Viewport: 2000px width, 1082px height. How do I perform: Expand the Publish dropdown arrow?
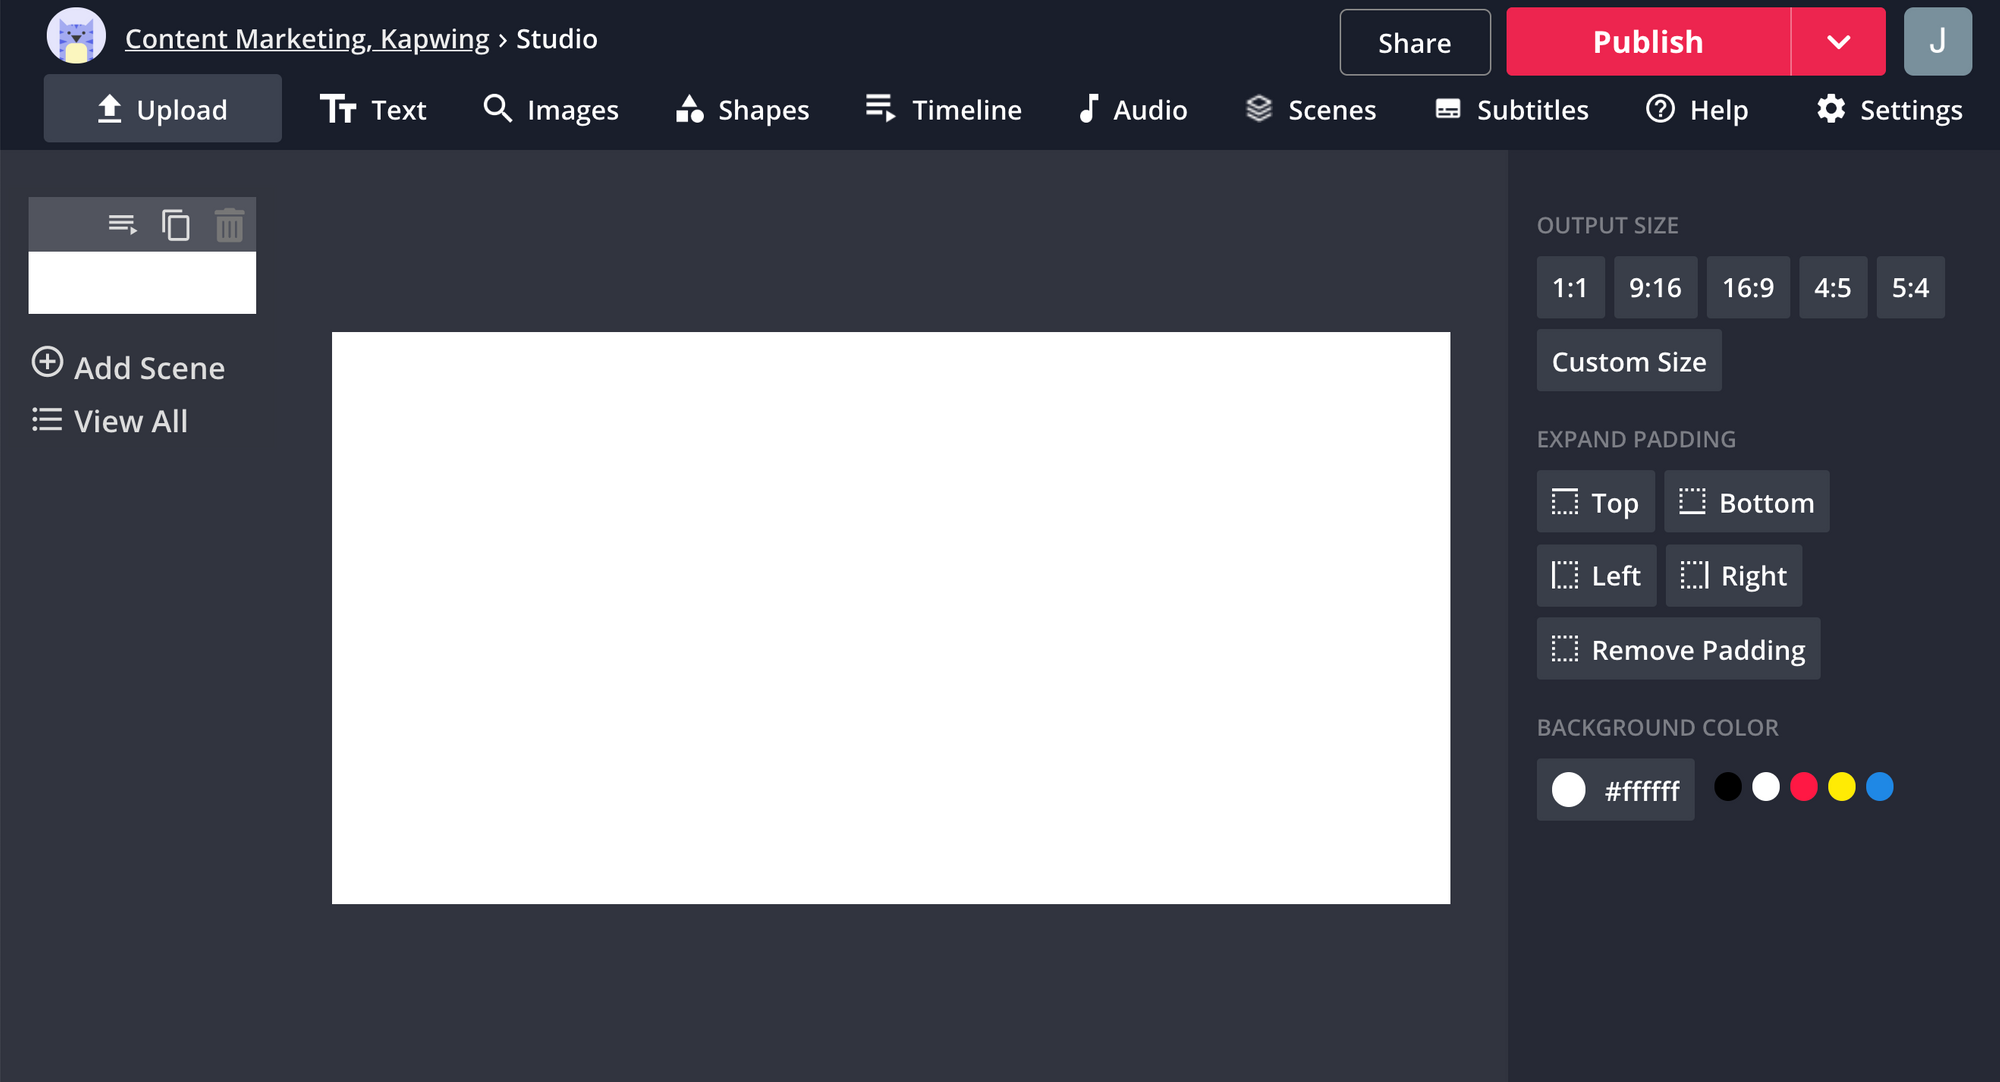pos(1838,42)
